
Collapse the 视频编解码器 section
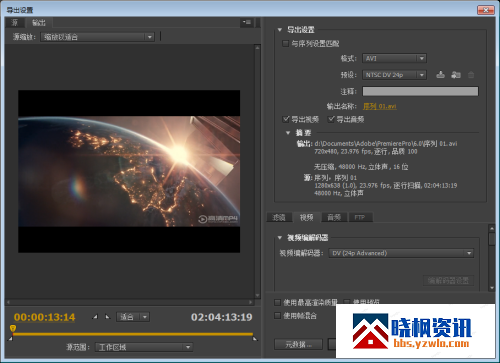[x=280, y=238]
